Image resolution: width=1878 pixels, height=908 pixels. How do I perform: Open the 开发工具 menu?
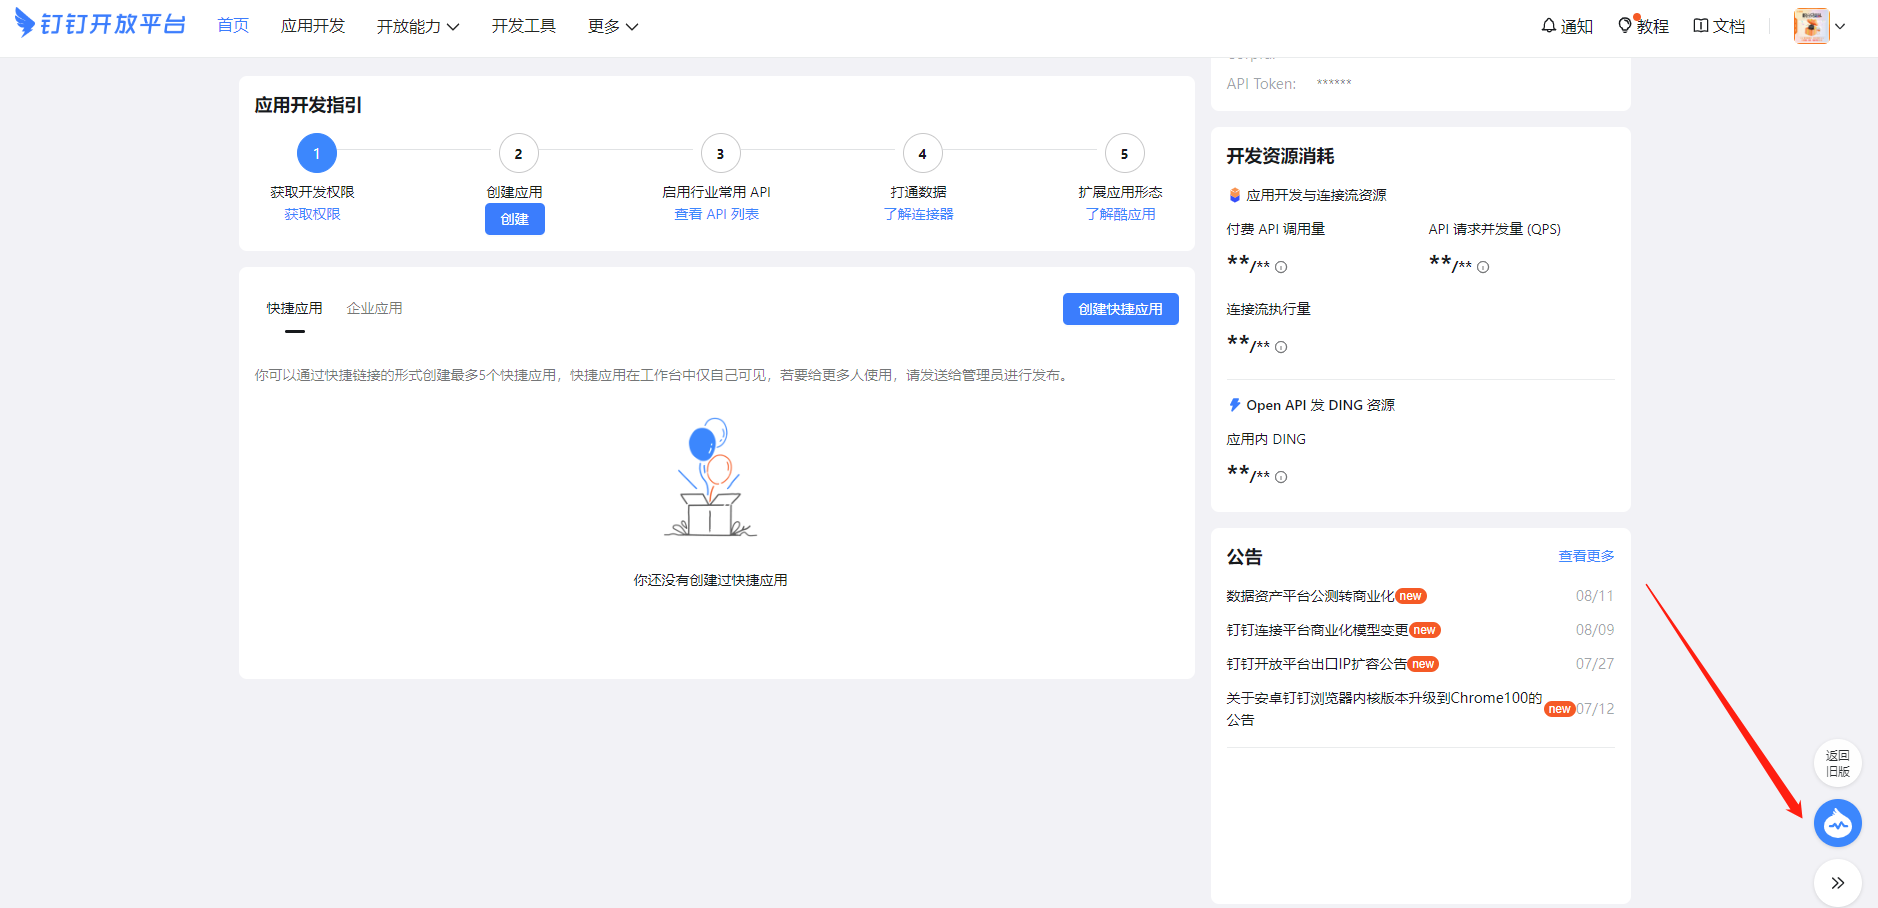click(524, 26)
